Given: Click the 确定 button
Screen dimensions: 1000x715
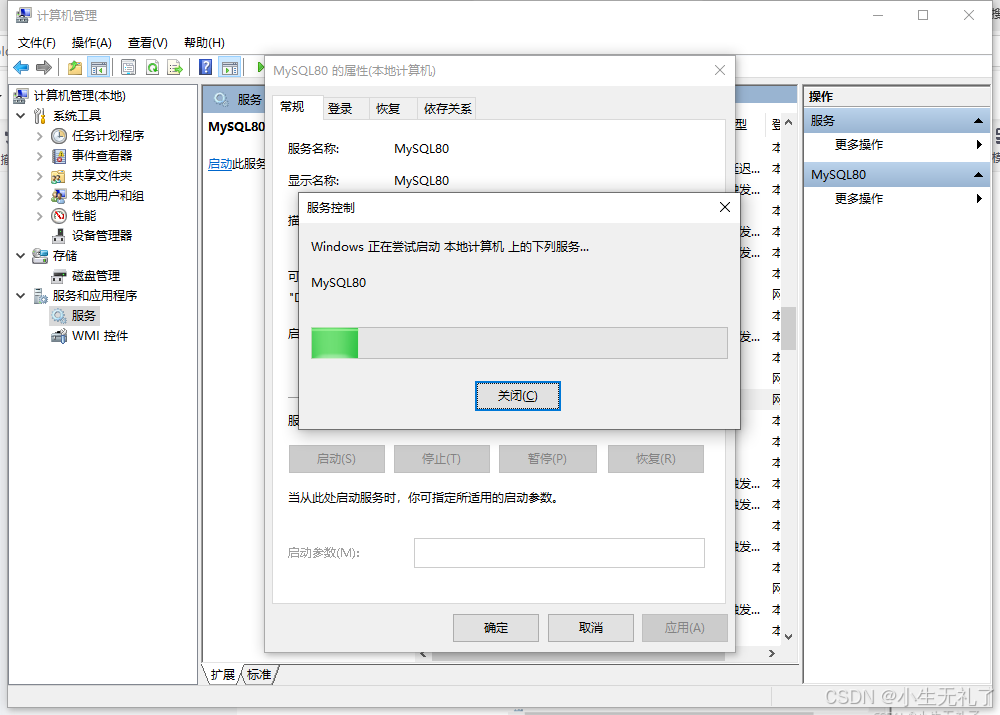Looking at the screenshot, I should [496, 628].
